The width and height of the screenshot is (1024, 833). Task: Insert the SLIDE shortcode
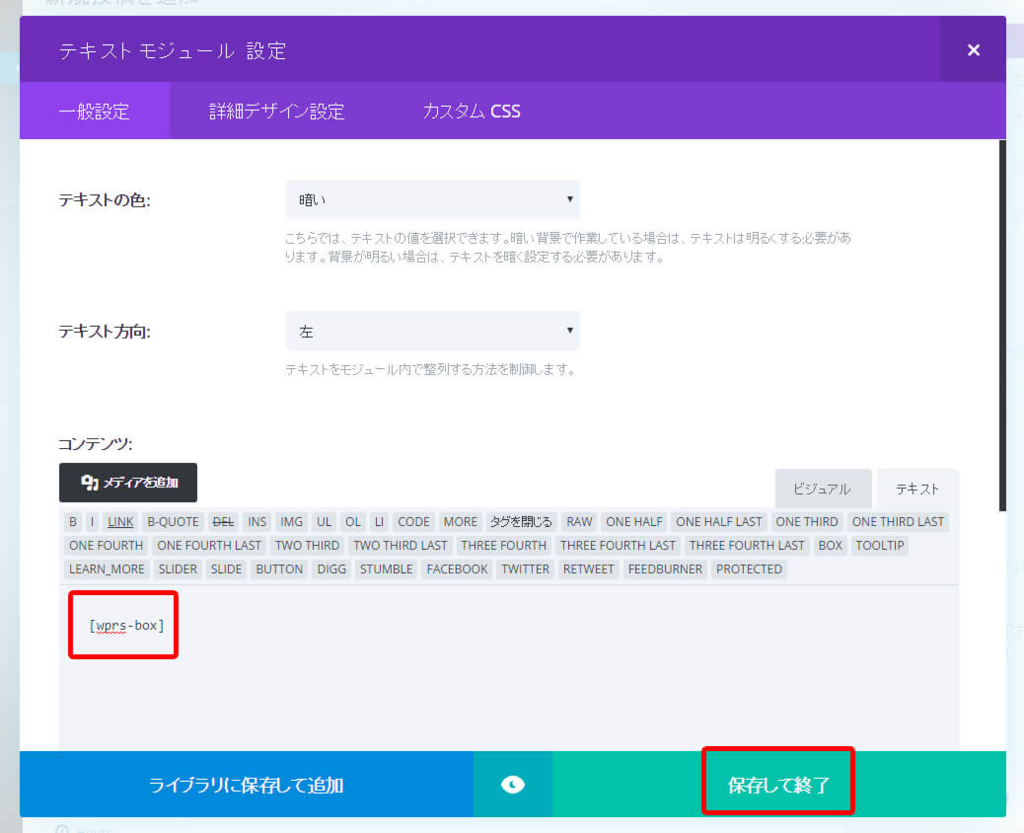coord(226,569)
